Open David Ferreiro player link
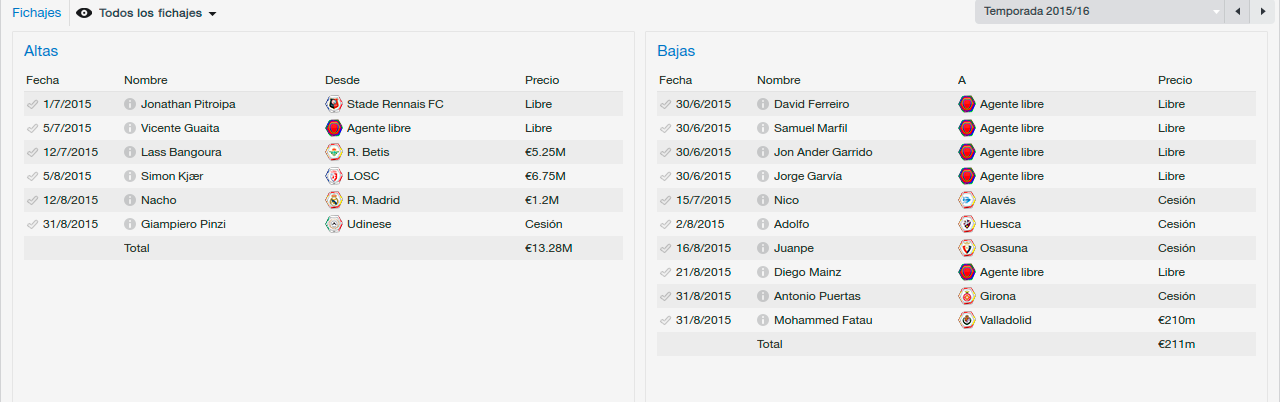 [x=815, y=104]
